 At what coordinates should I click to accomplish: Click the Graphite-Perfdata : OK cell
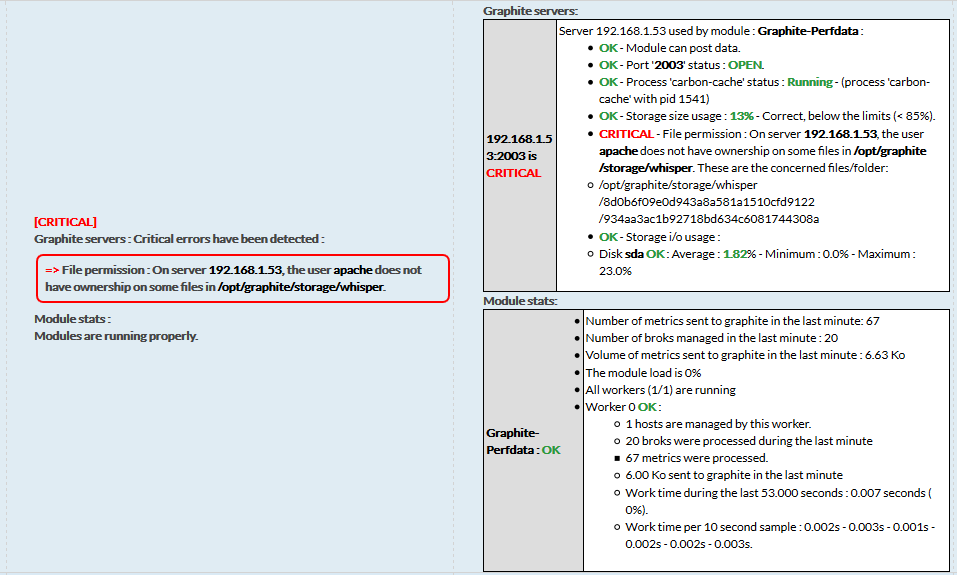pyautogui.click(x=523, y=441)
